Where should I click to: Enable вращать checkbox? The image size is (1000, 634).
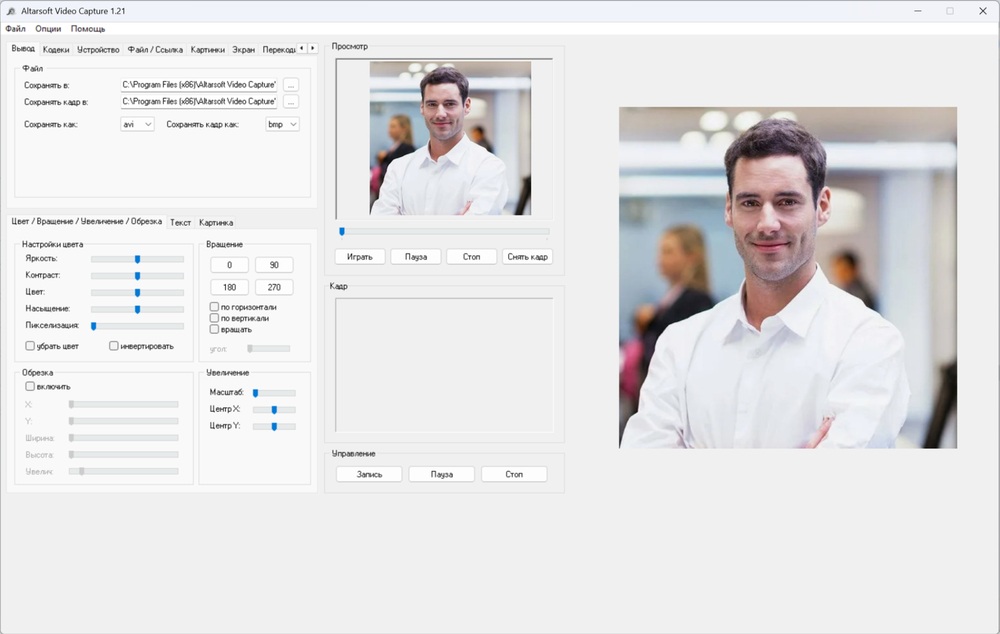(x=214, y=329)
